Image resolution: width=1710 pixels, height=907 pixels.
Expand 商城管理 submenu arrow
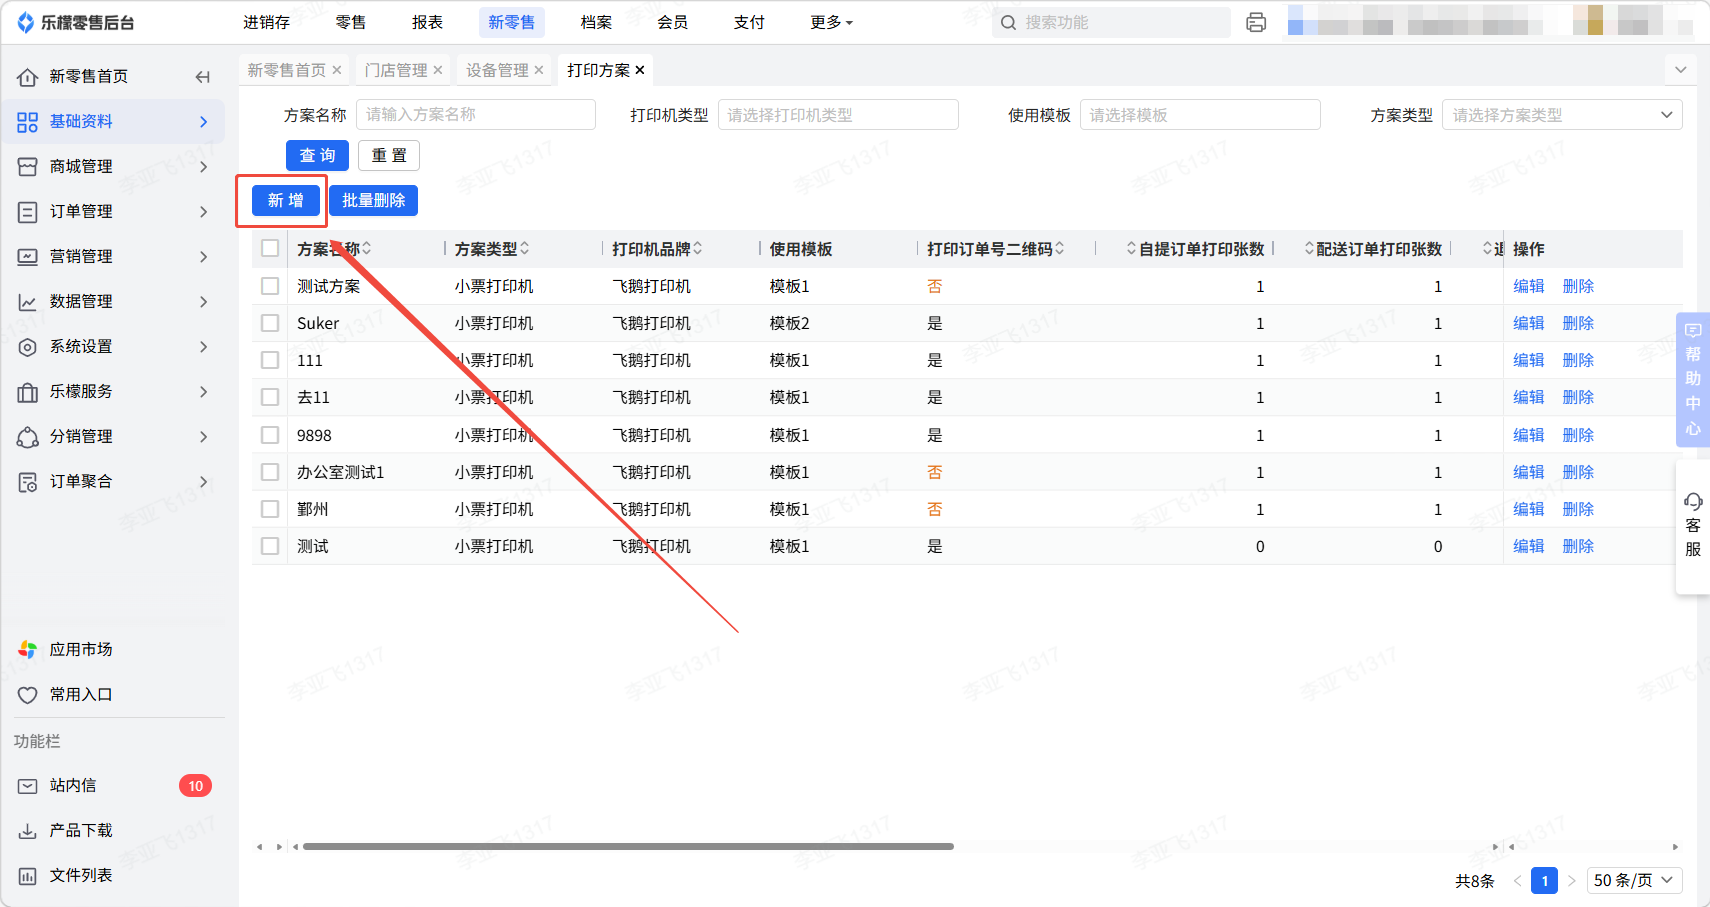[204, 167]
